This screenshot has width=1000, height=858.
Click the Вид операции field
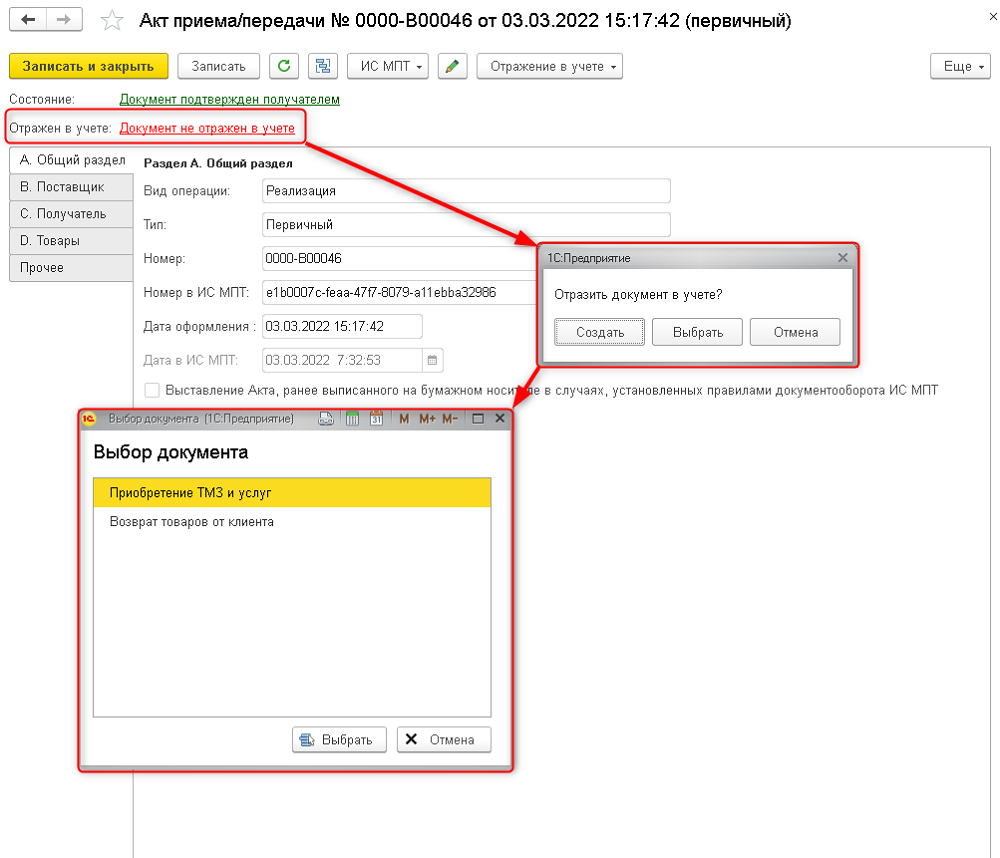pos(466,190)
